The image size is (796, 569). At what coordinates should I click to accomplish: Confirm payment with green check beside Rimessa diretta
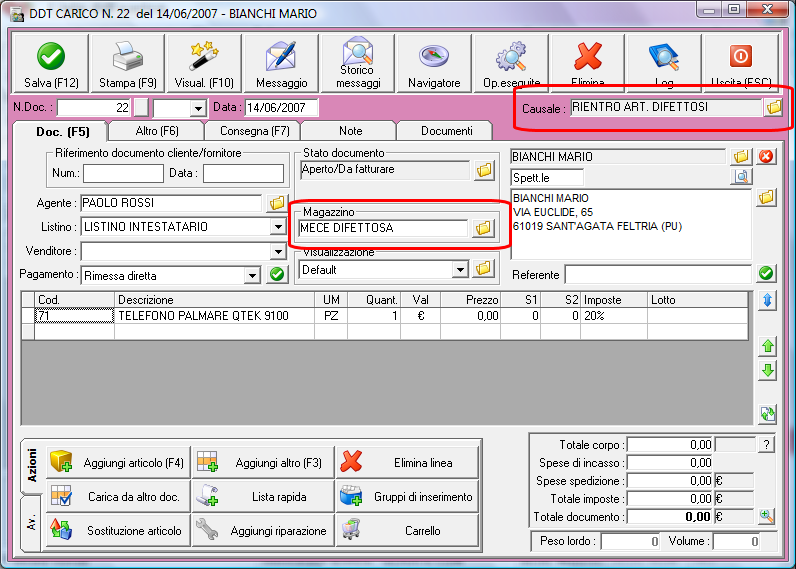[277, 275]
